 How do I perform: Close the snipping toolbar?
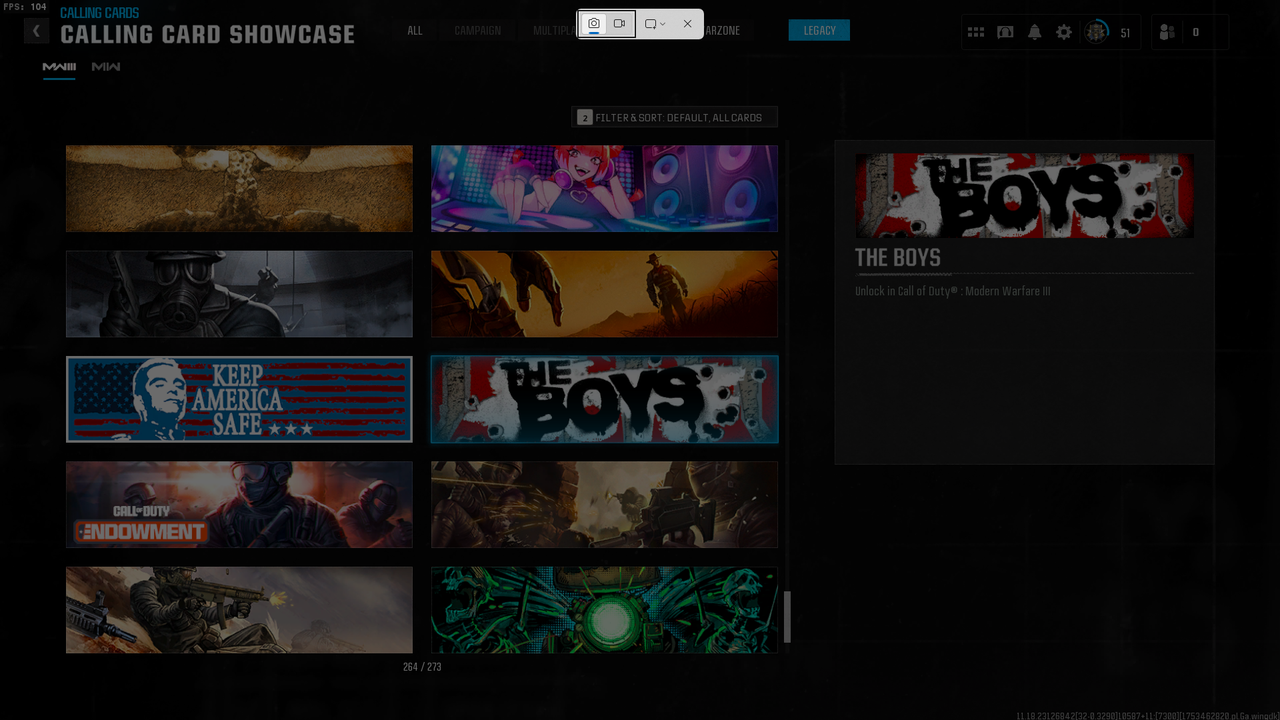tap(687, 24)
